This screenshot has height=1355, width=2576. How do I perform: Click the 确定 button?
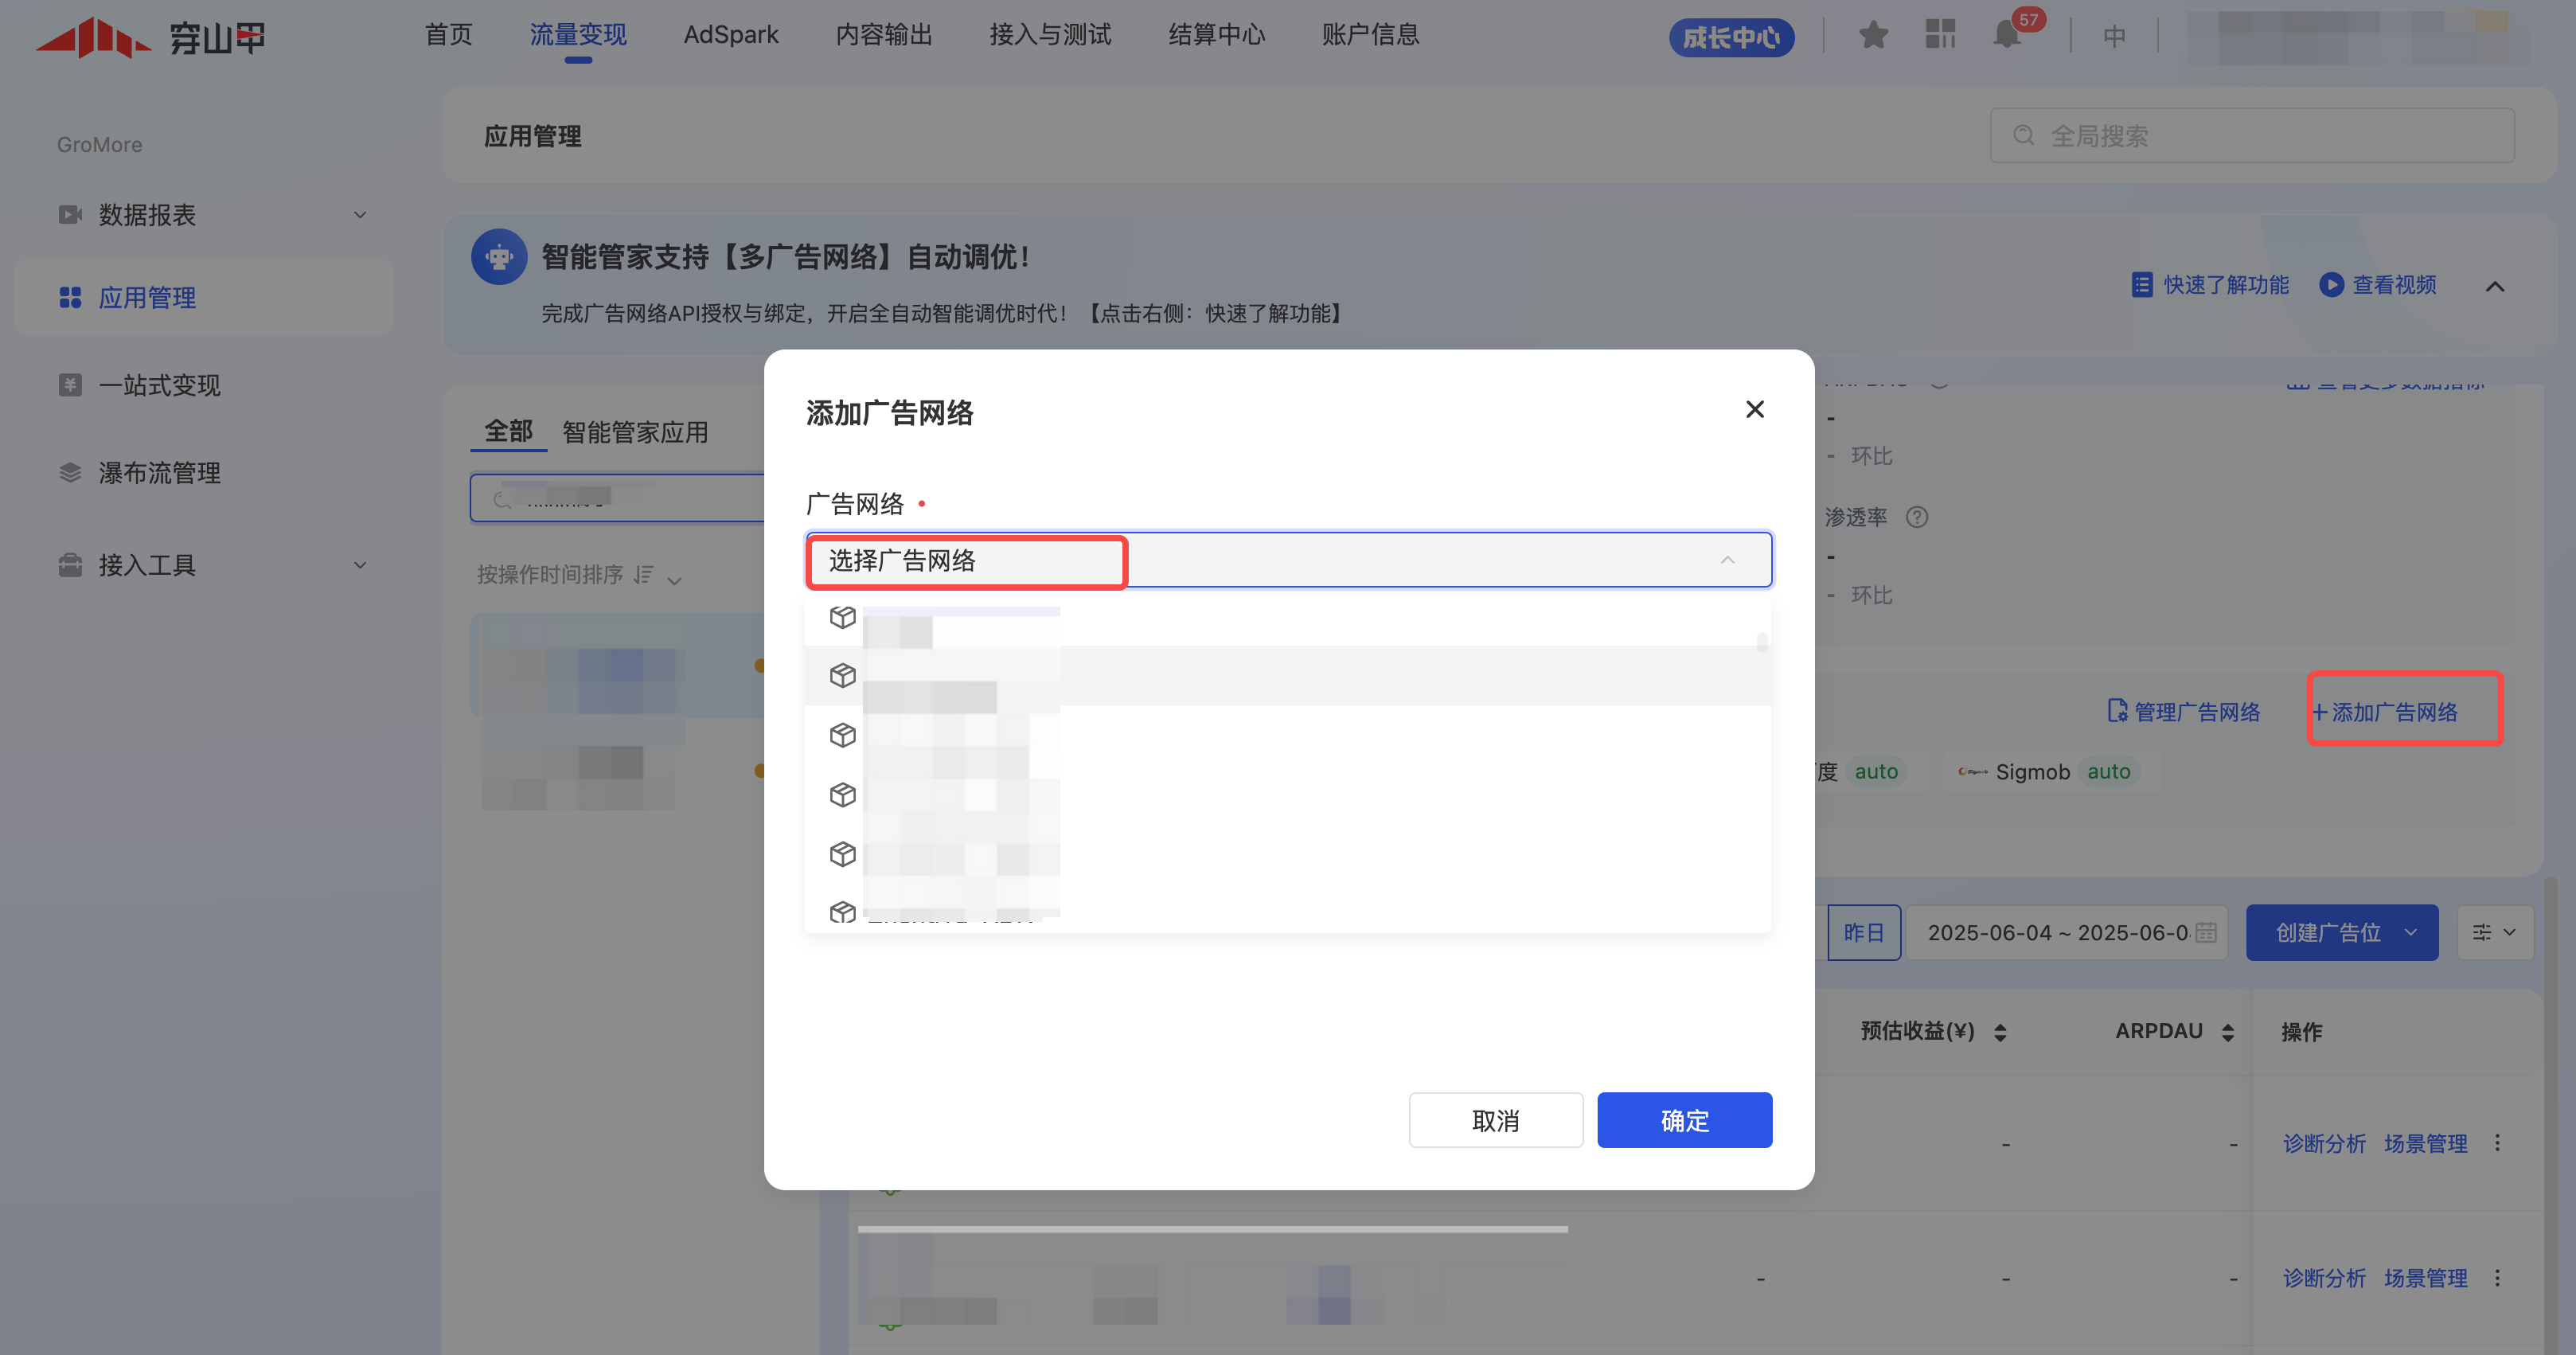1684,1120
